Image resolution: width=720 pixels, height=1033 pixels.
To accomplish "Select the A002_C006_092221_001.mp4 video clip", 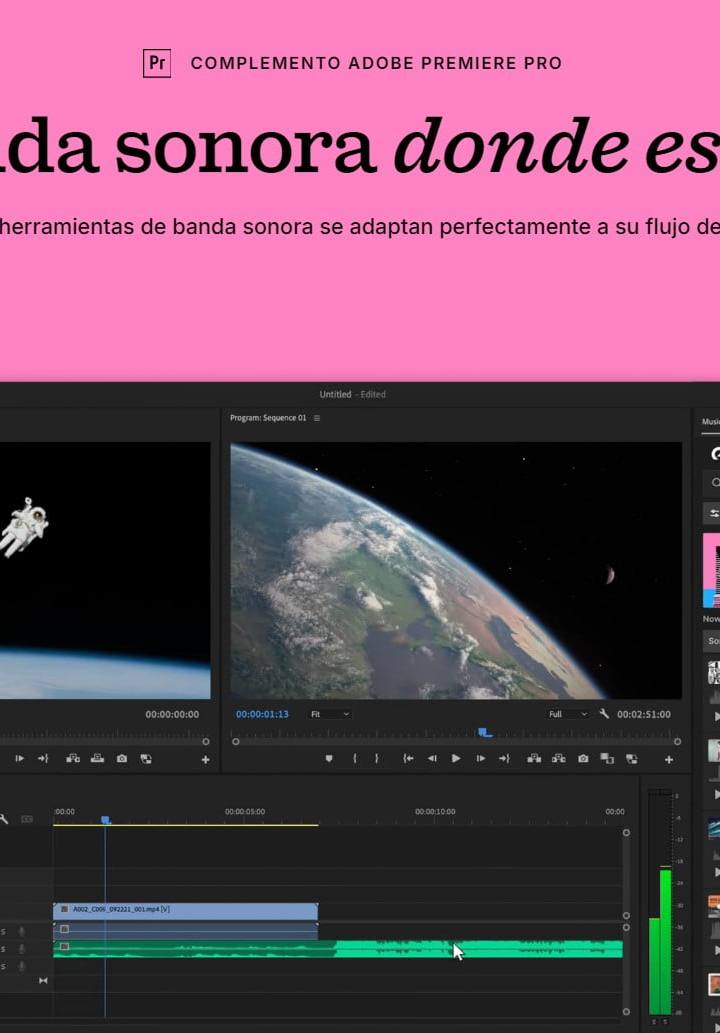I will pyautogui.click(x=185, y=910).
